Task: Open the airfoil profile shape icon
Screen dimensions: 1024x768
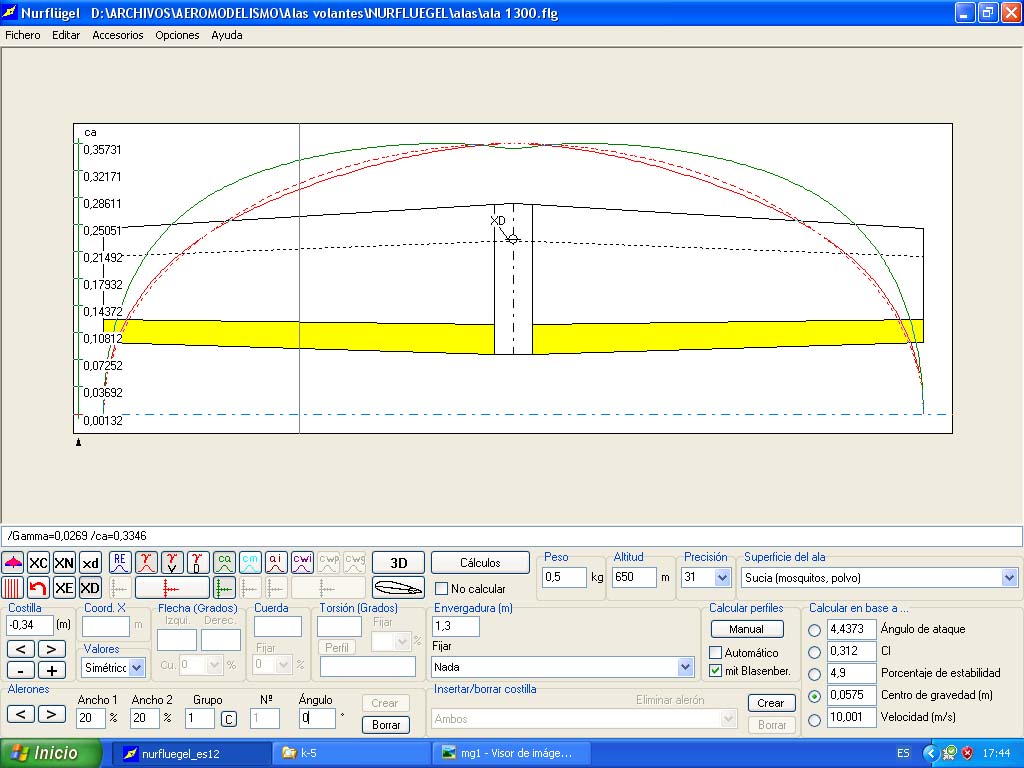Action: coord(398,588)
